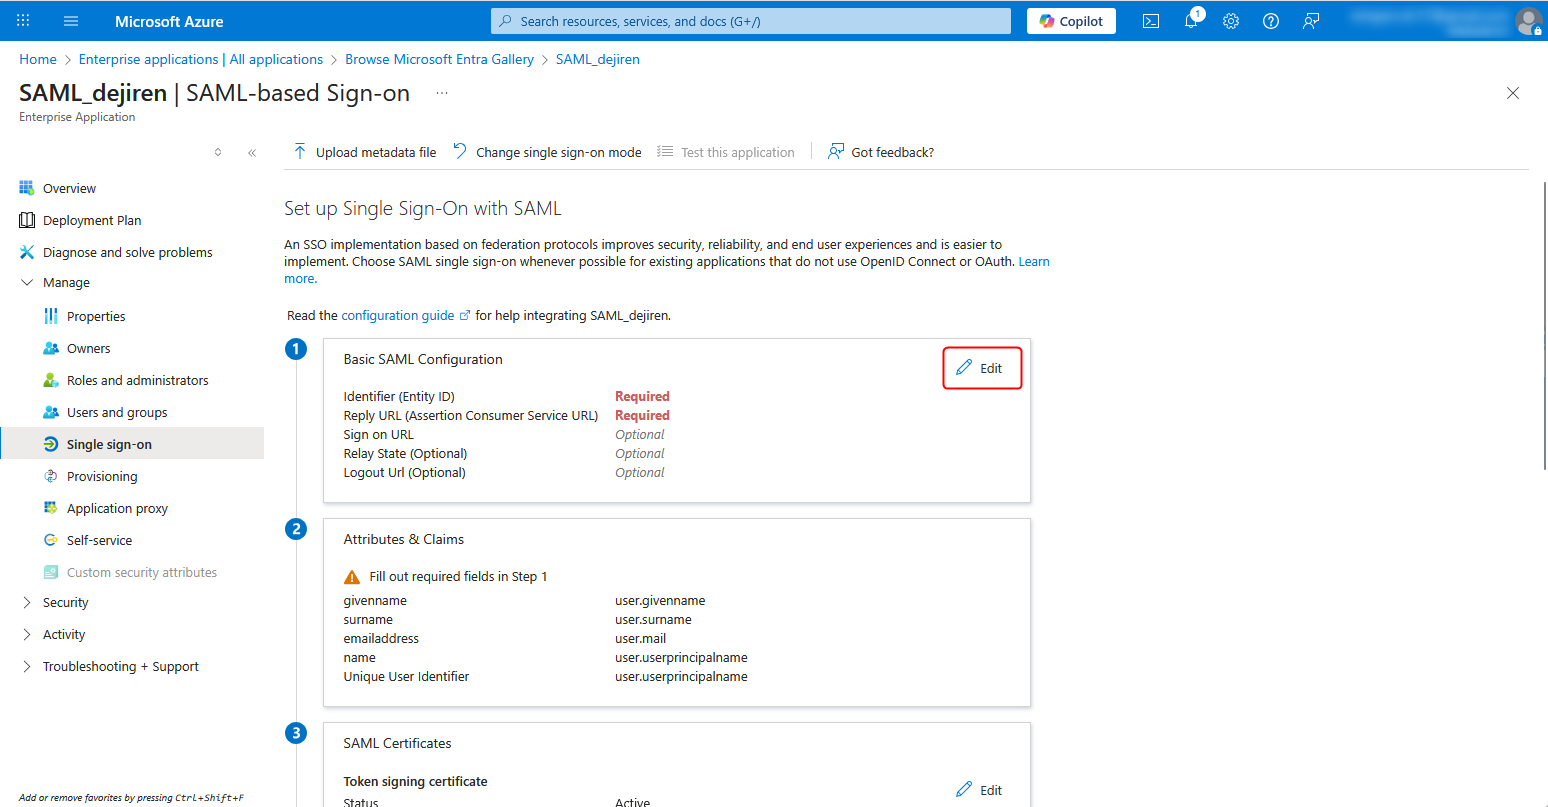Collapse the left navigation pane
The width and height of the screenshot is (1548, 807).
pos(252,152)
